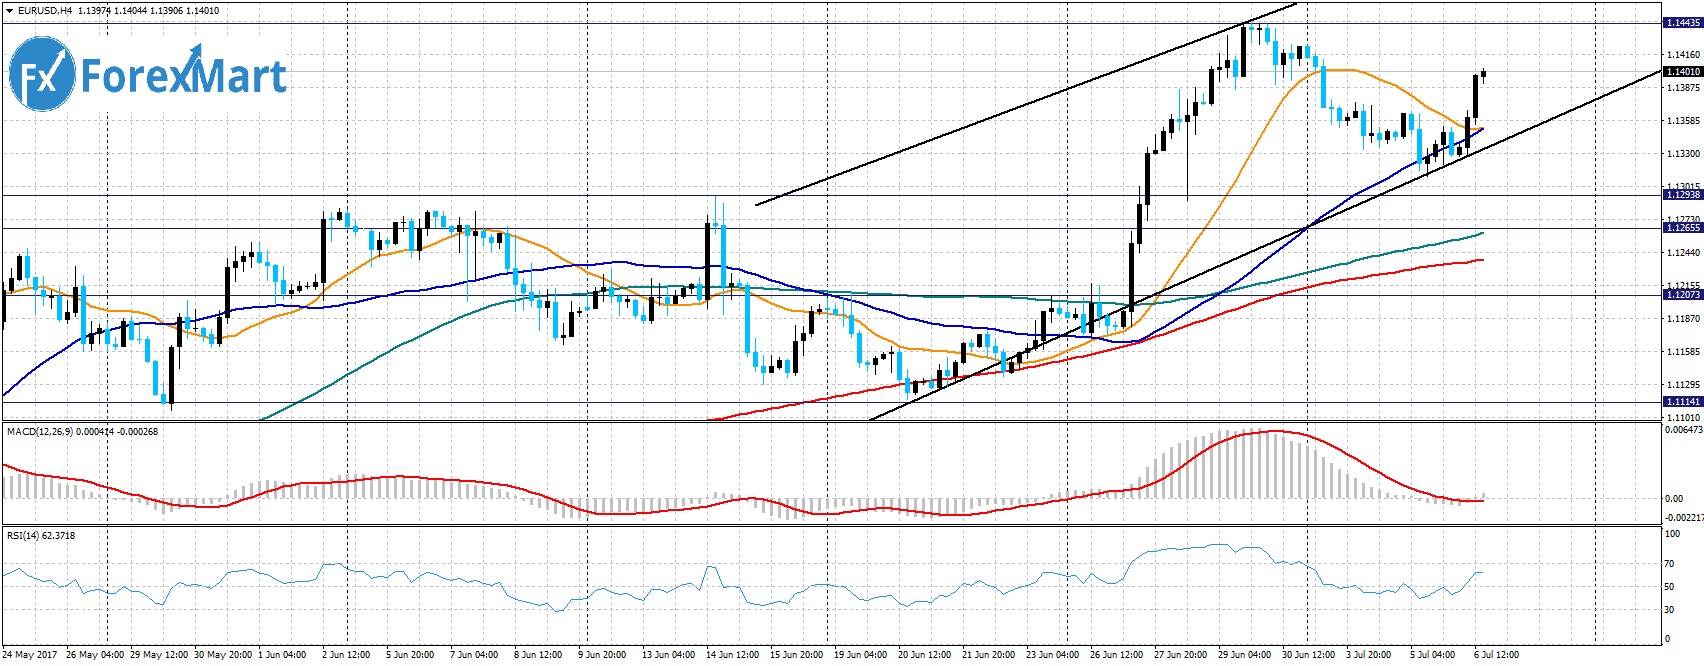This screenshot has height=666, width=1704.
Task: Click the RSI scale value 100
Action: 1672,535
